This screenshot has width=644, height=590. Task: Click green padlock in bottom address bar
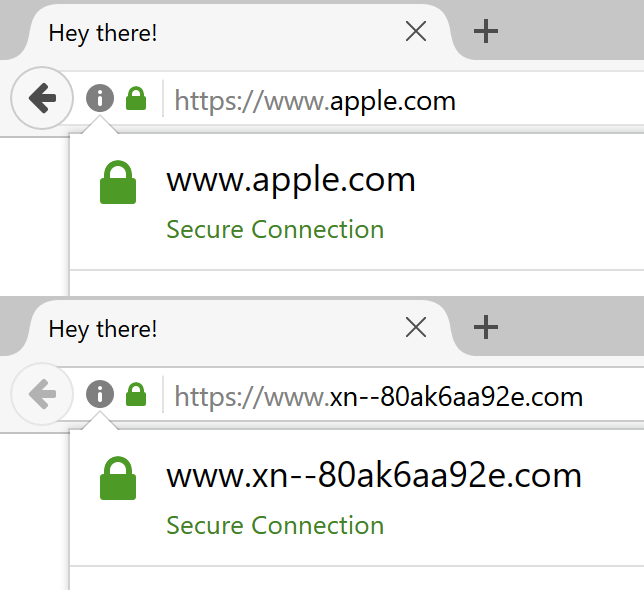click(136, 395)
